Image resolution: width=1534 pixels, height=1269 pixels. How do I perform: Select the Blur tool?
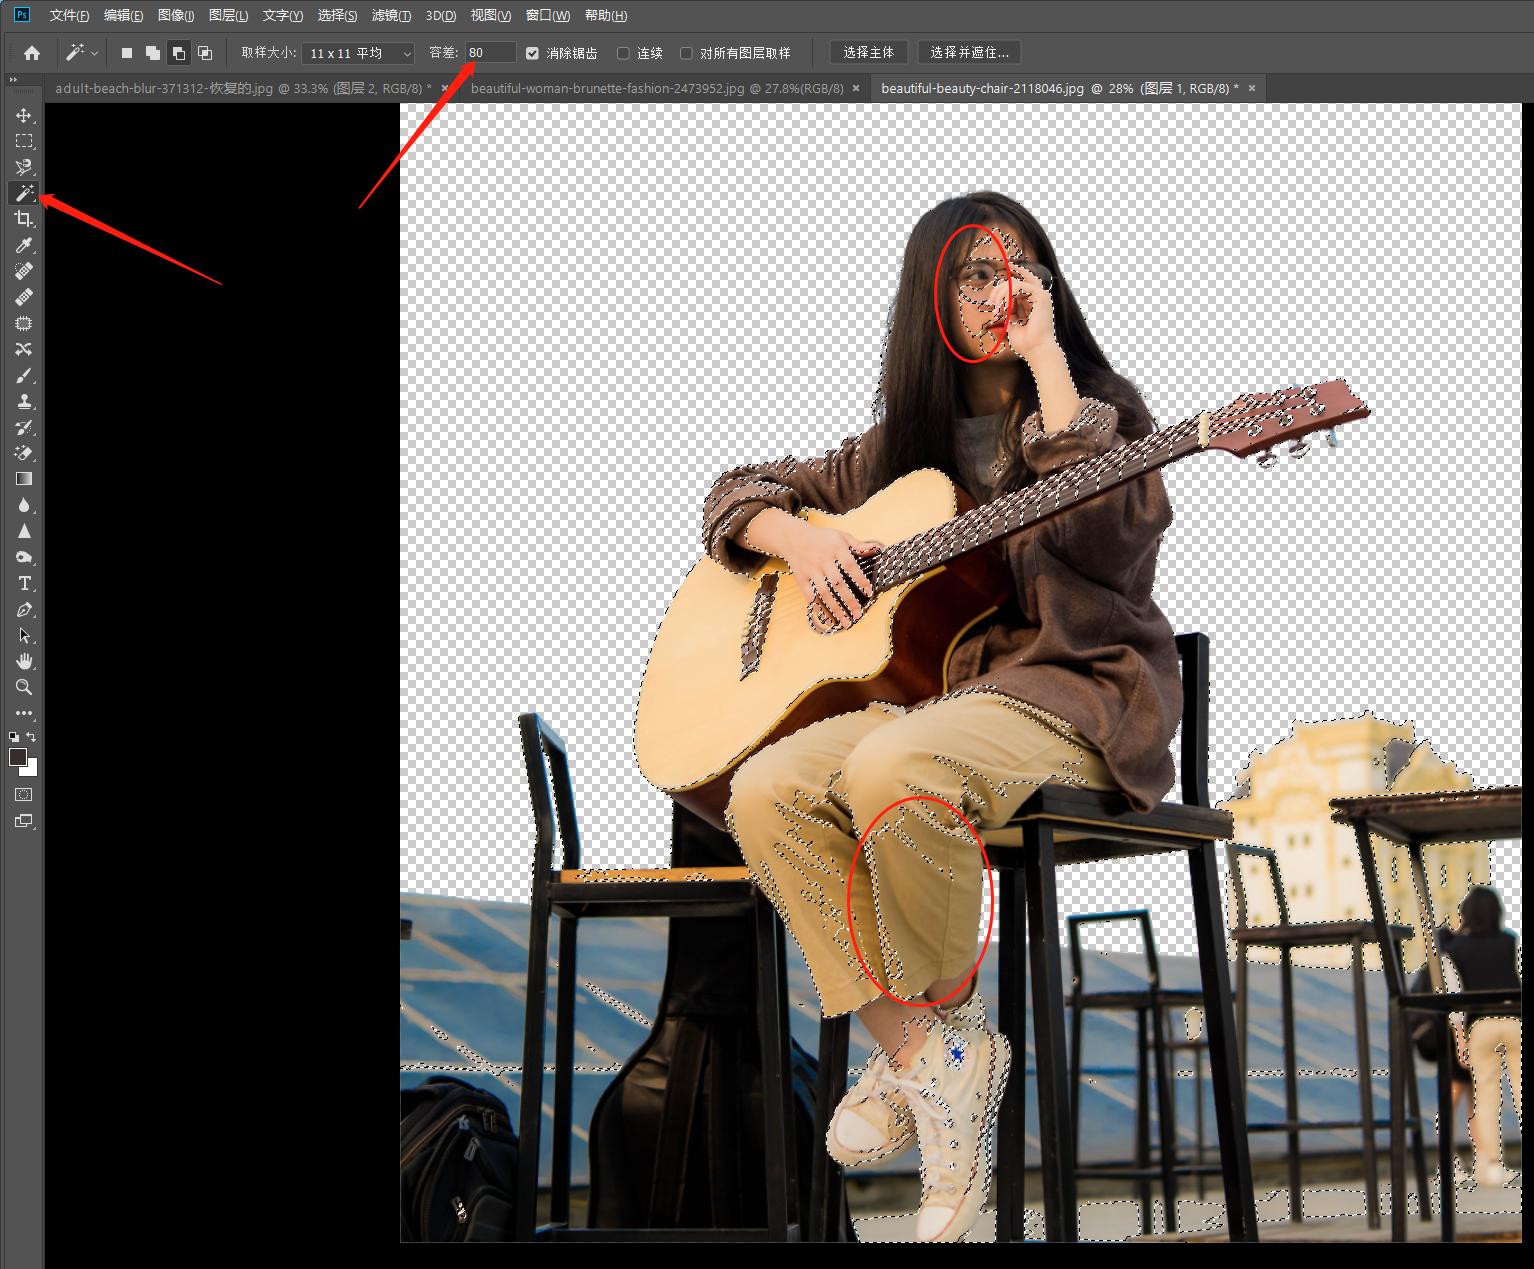pos(24,505)
